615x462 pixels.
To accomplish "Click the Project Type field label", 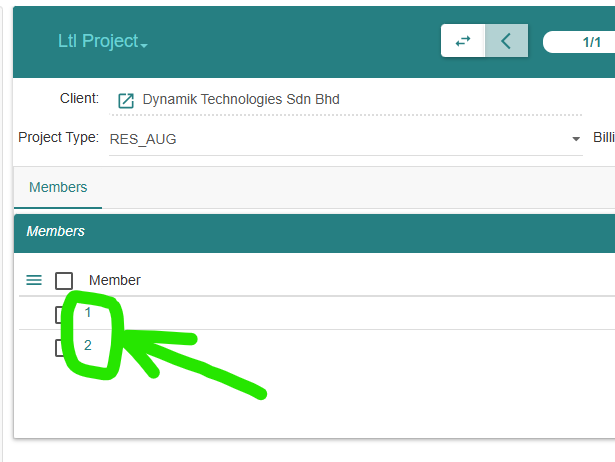I will tap(58, 137).
